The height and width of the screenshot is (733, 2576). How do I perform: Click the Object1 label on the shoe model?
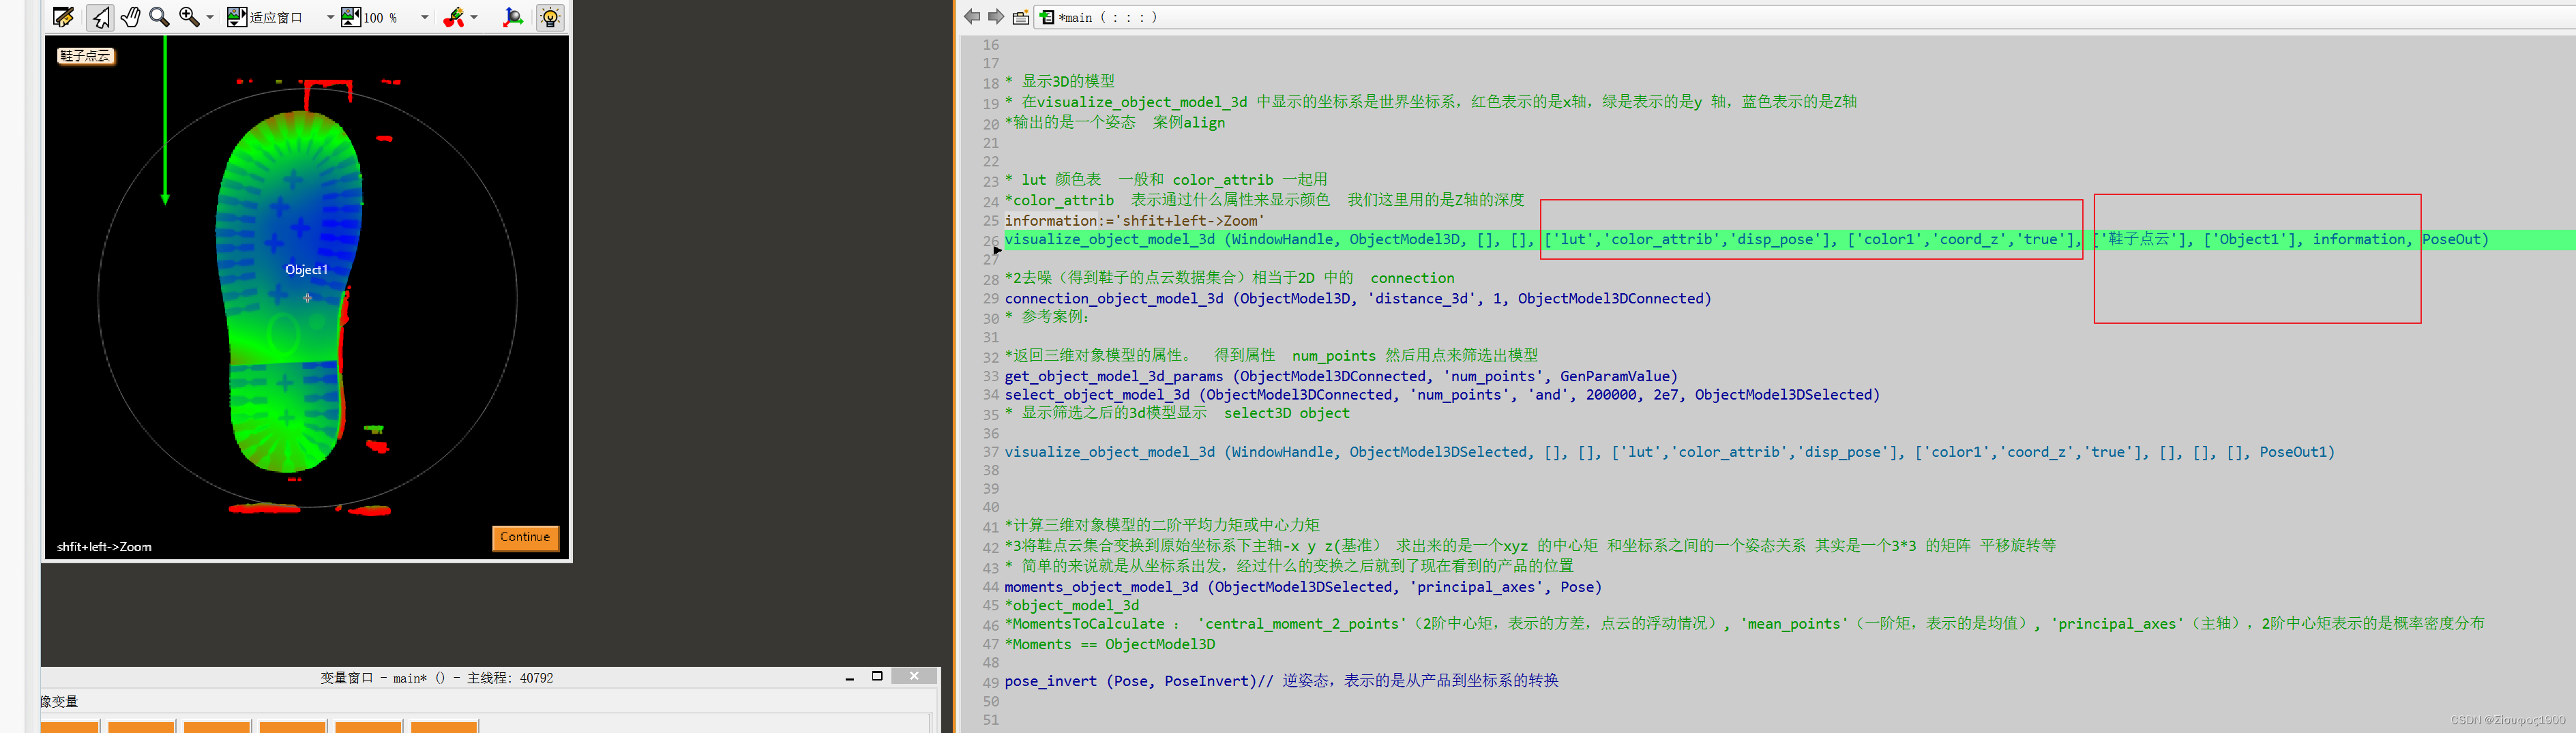pyautogui.click(x=306, y=270)
